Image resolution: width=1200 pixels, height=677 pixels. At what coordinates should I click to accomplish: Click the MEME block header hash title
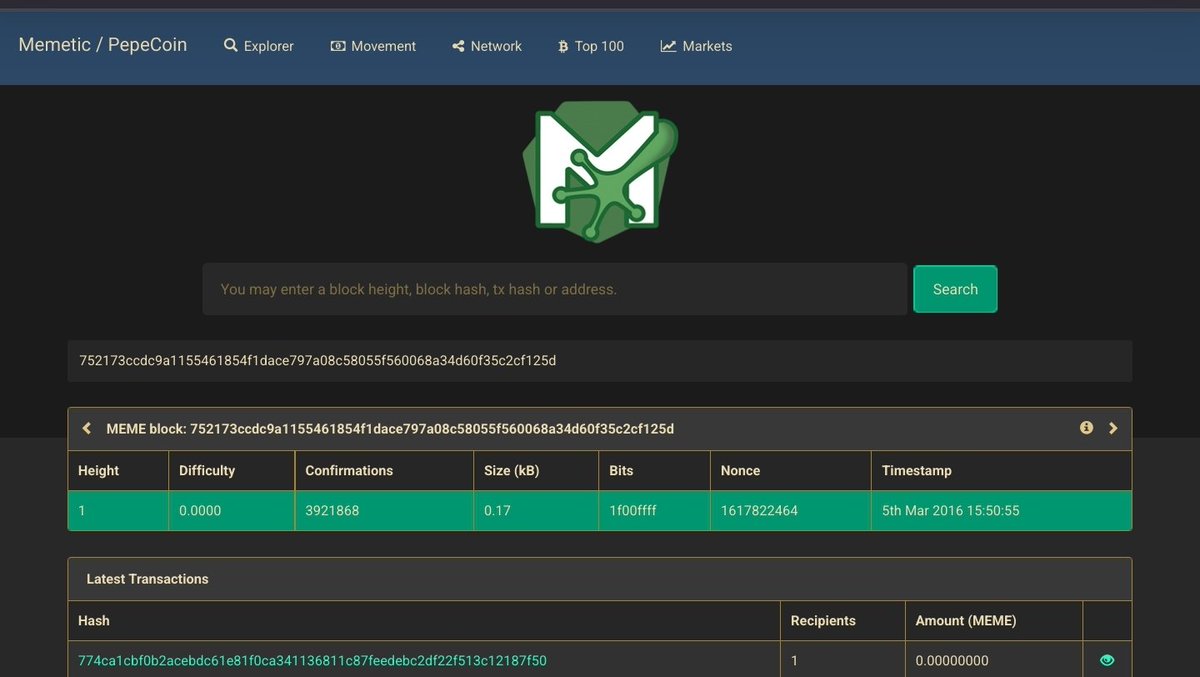390,429
